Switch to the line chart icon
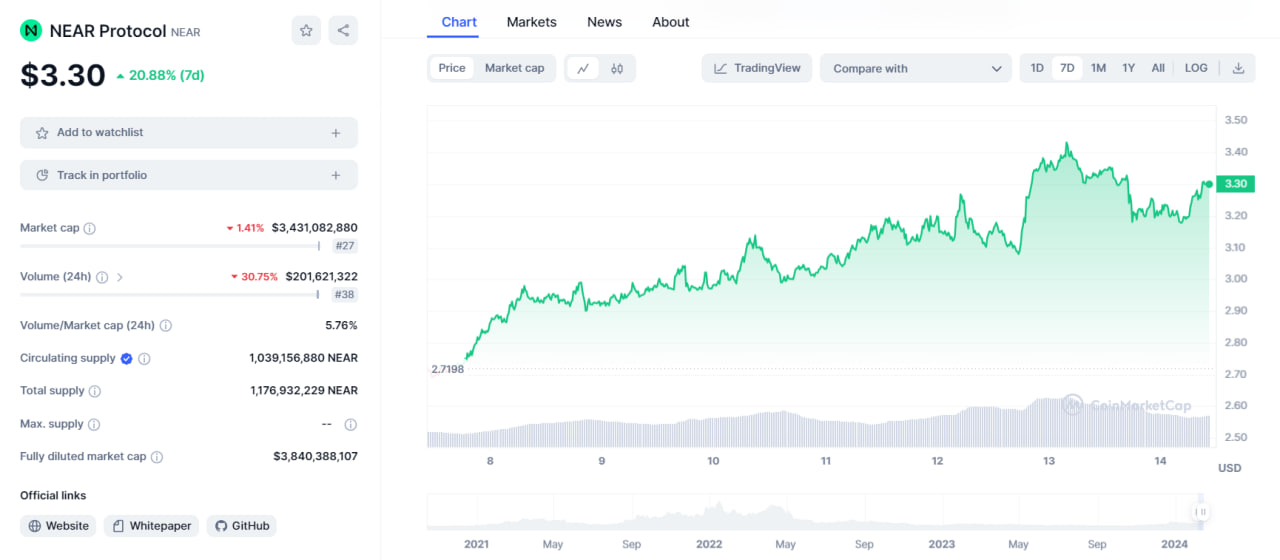 [582, 68]
